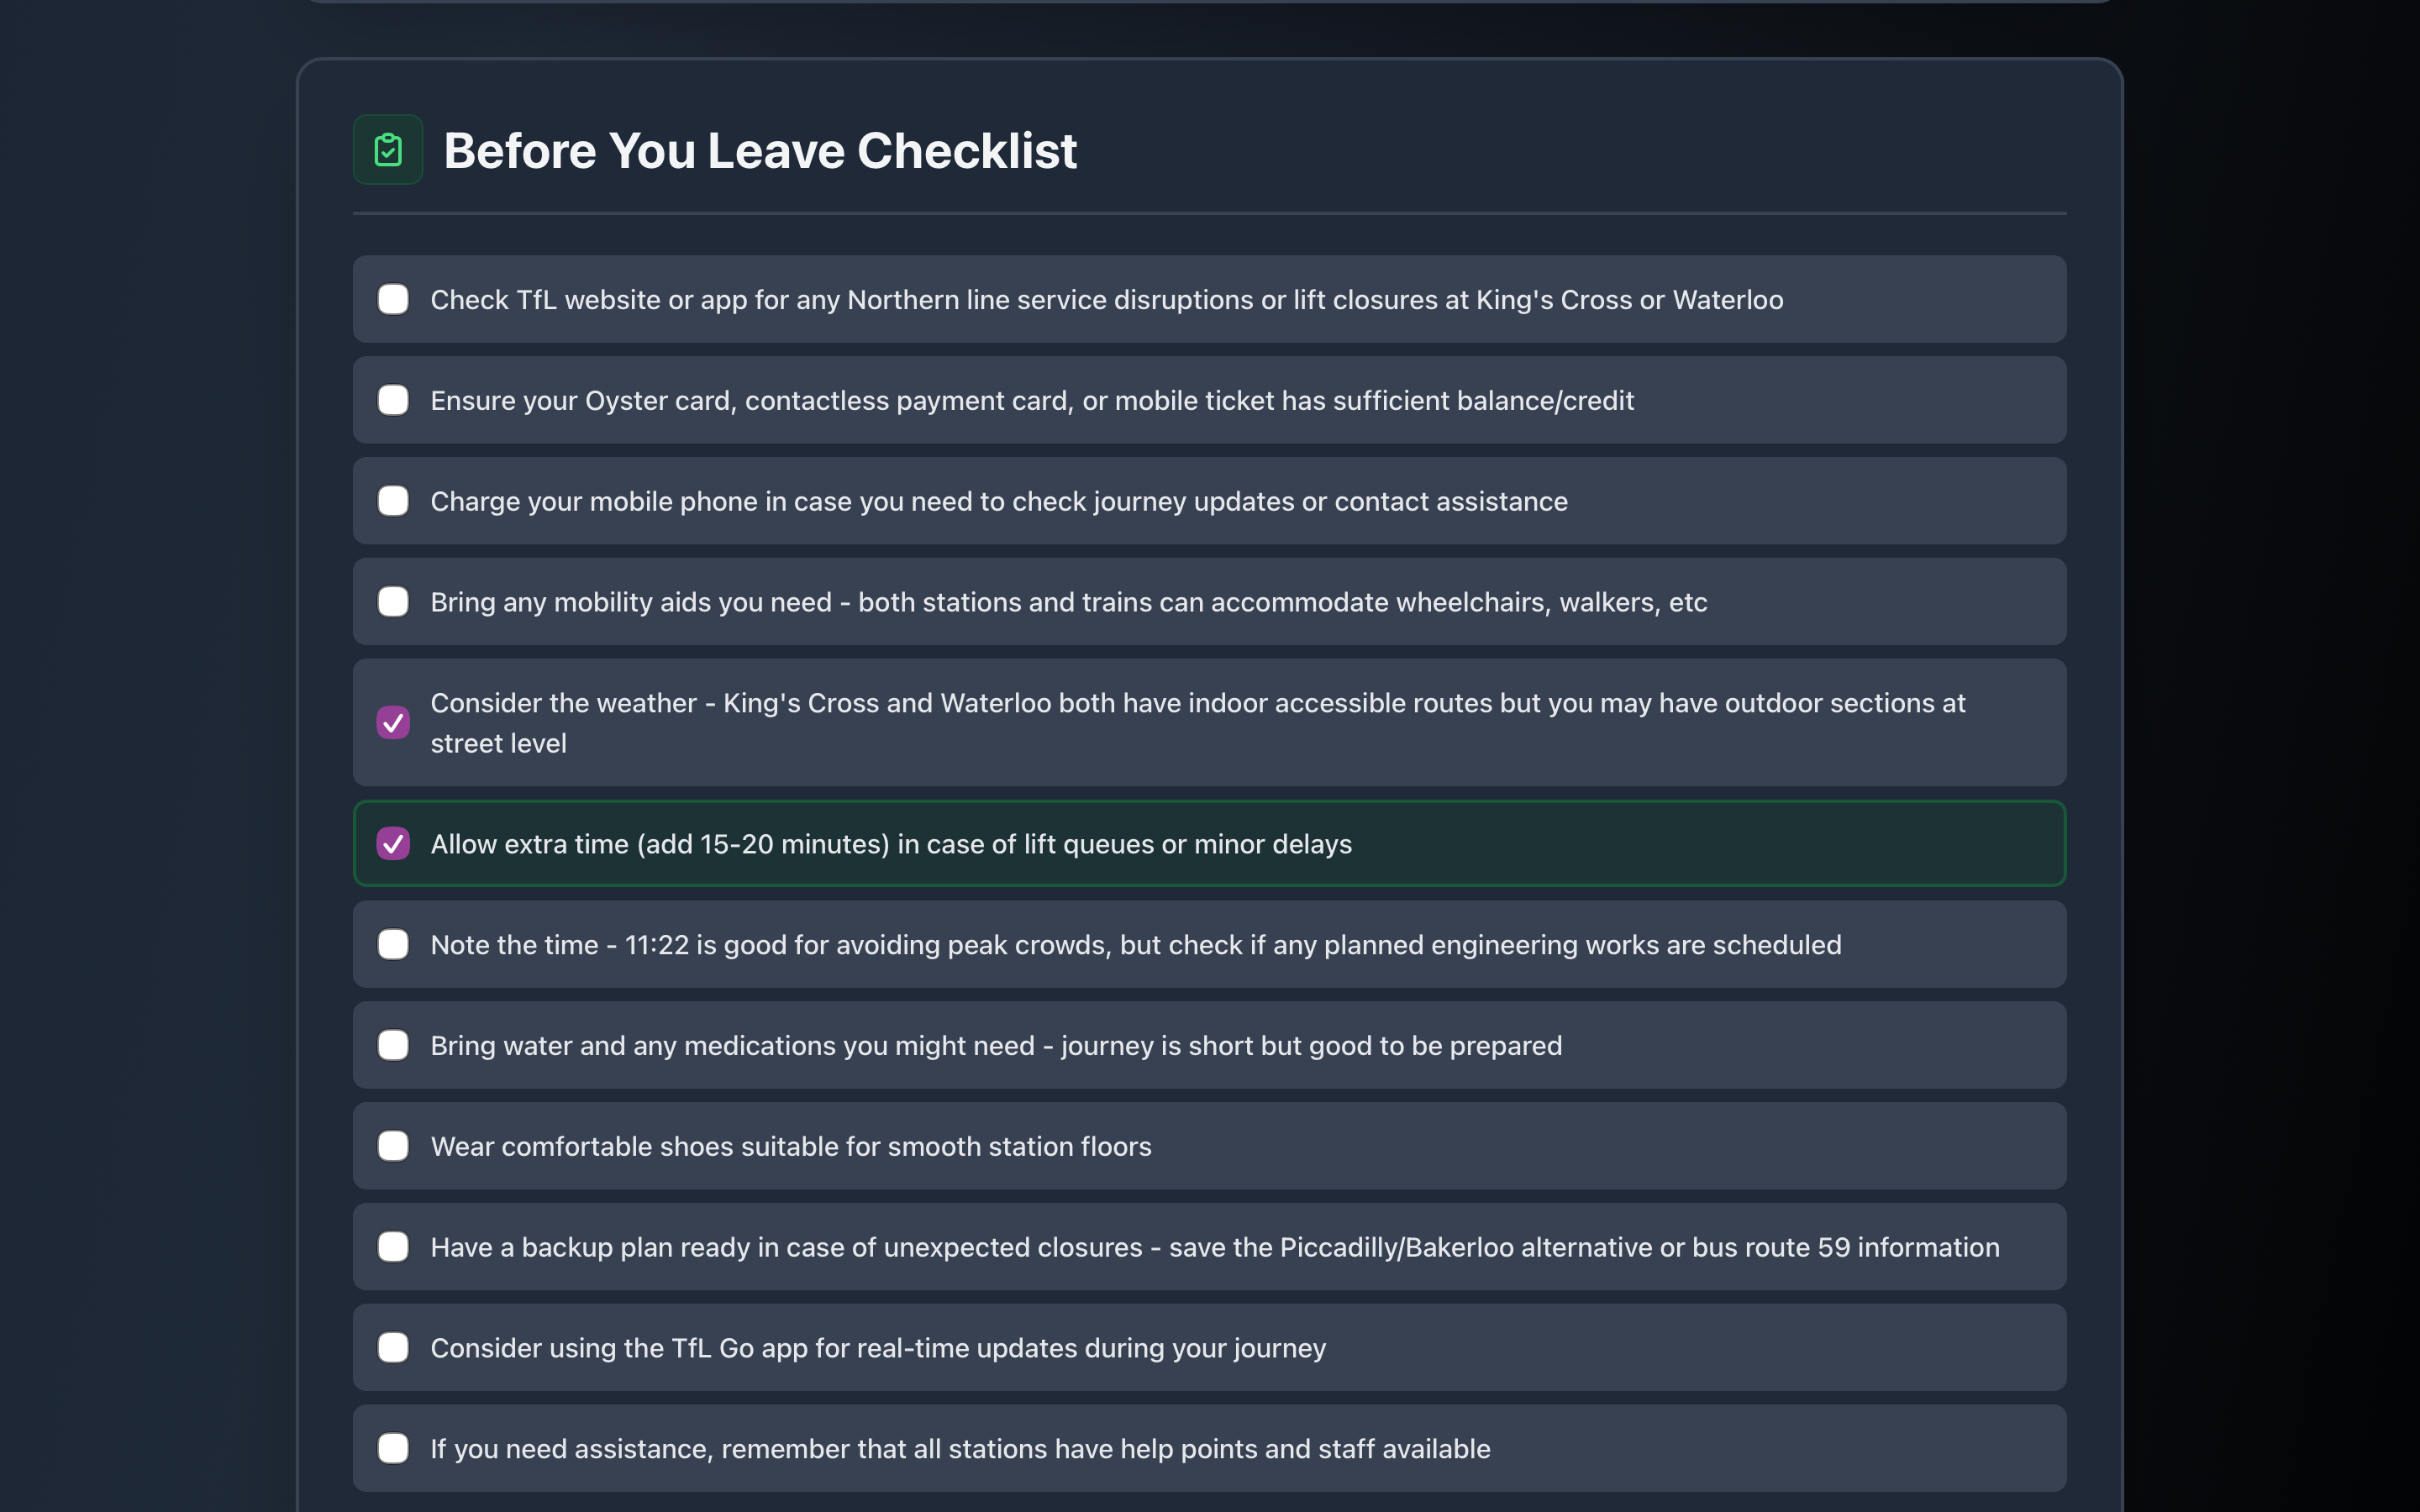
Task: Uncheck the allow extra time checkbox
Action: click(x=393, y=843)
